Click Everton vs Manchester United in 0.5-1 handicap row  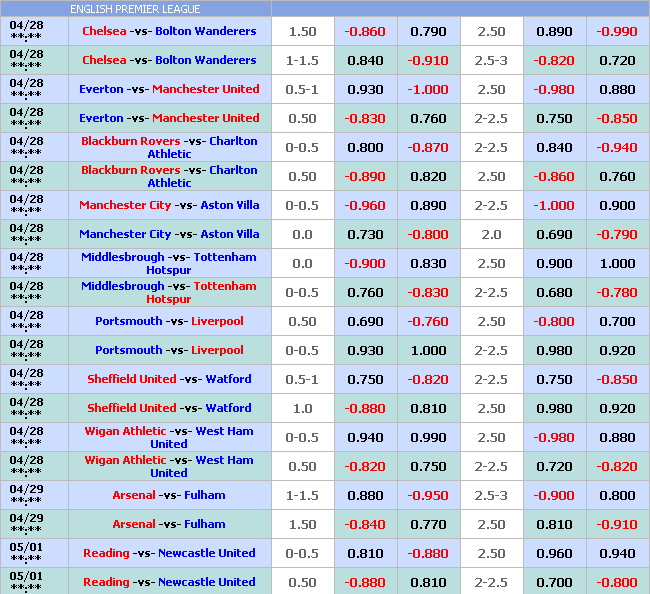169,89
